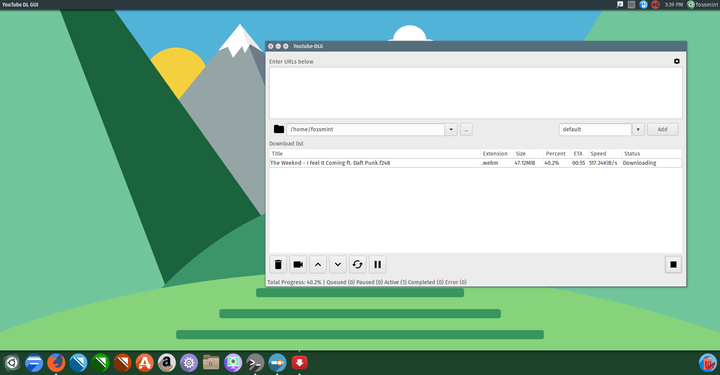Screen dimensions: 720x375
Task: Open the blue text-lines app icon in dock
Action: [x=34, y=363]
